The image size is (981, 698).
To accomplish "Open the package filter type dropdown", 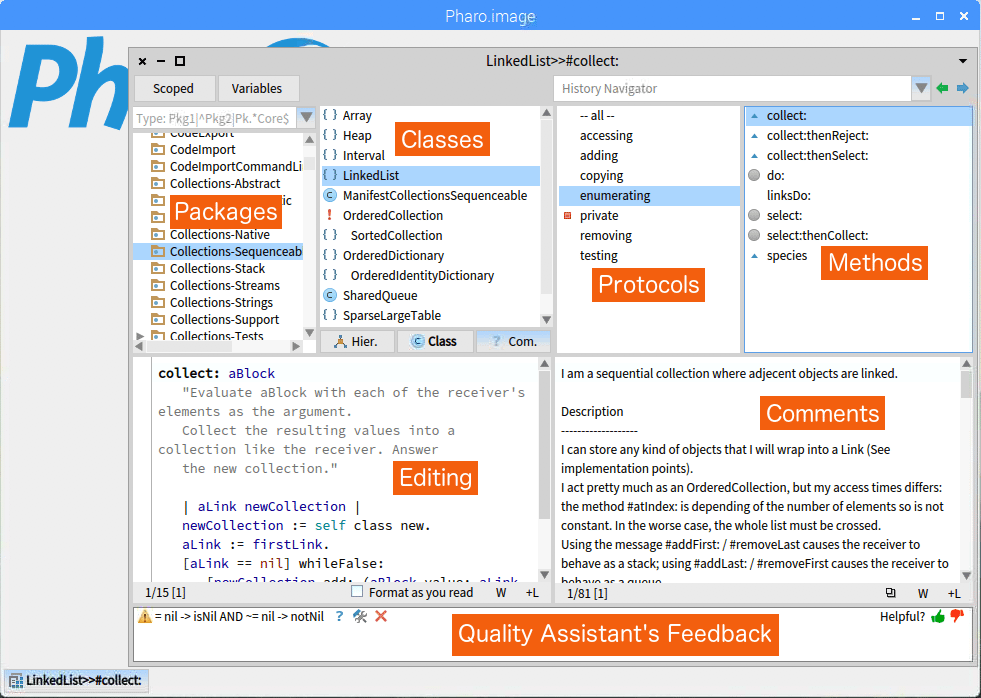I will [x=307, y=118].
